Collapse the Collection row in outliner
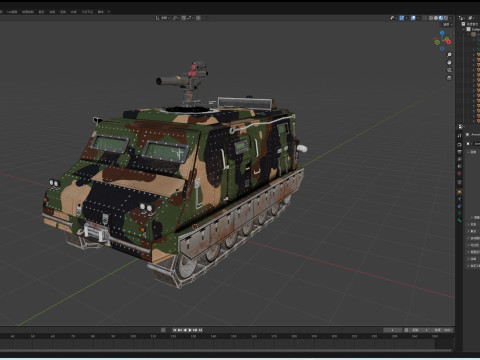480x360 pixels. [464, 29]
